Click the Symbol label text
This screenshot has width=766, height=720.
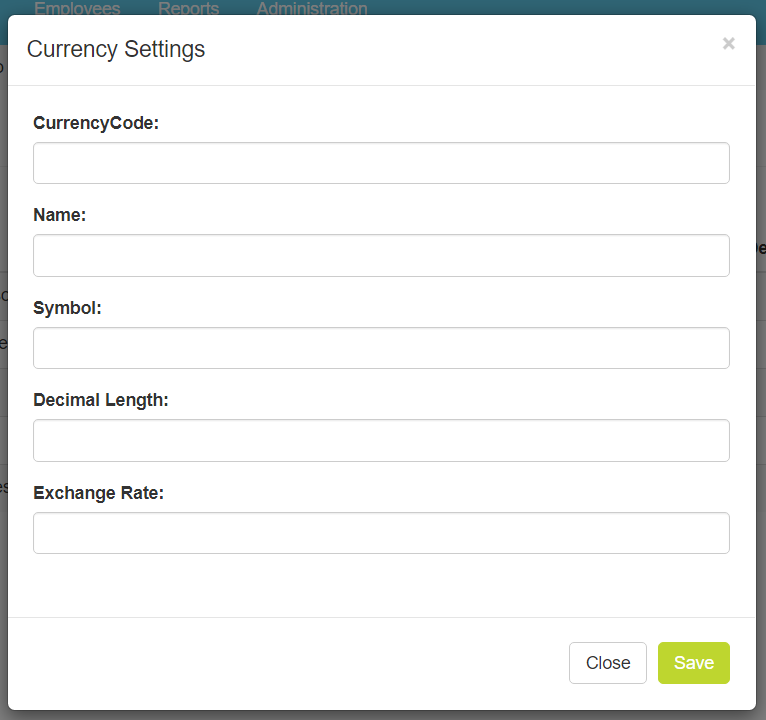[67, 308]
